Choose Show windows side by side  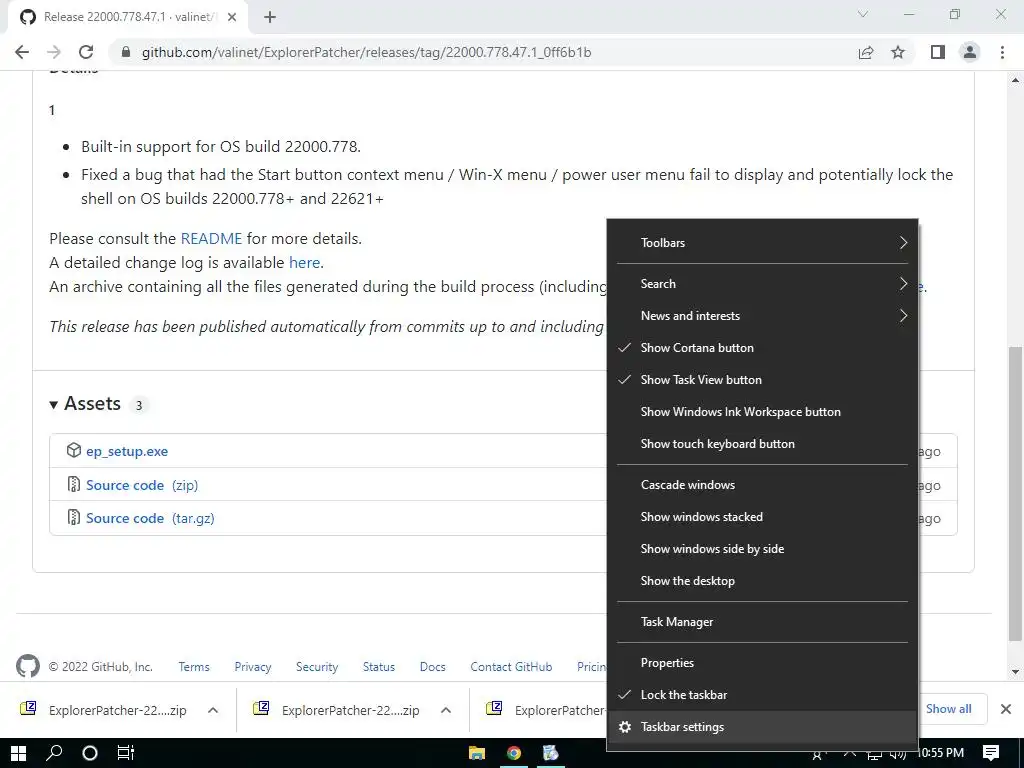click(762, 549)
